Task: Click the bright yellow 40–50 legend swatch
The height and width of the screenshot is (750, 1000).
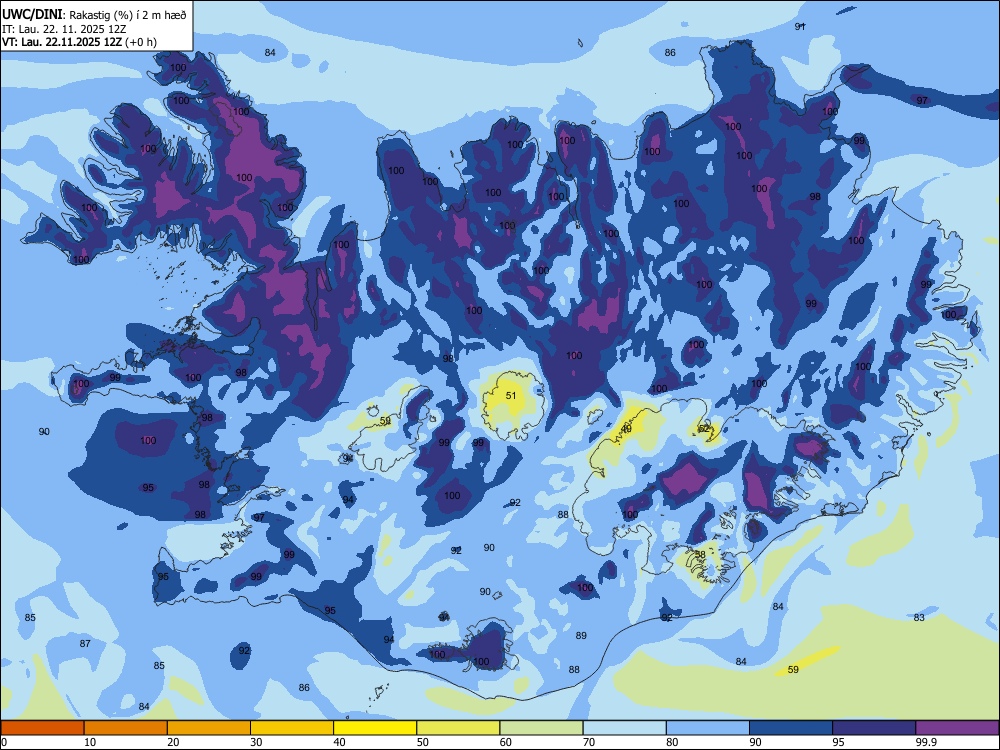Action: pyautogui.click(x=375, y=728)
